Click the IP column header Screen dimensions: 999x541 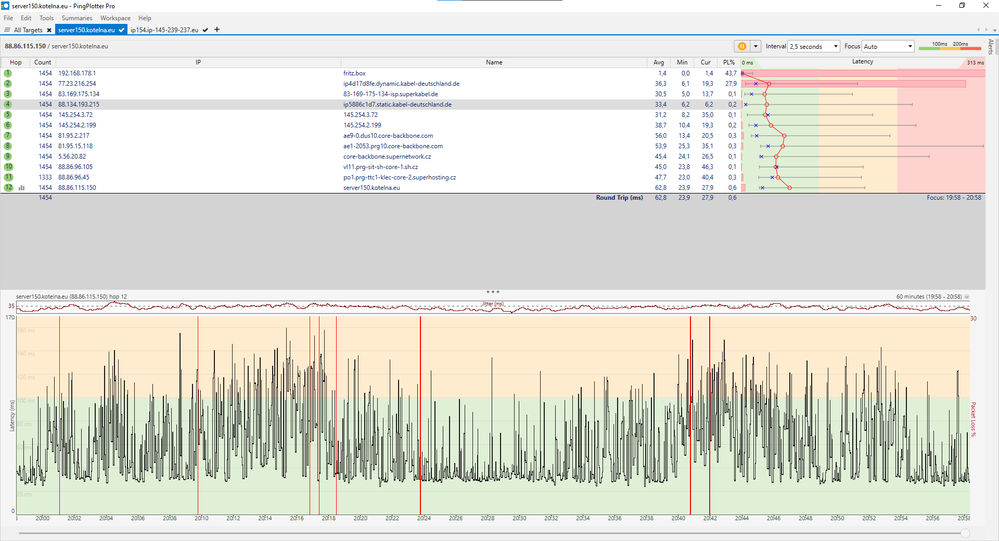(x=198, y=62)
